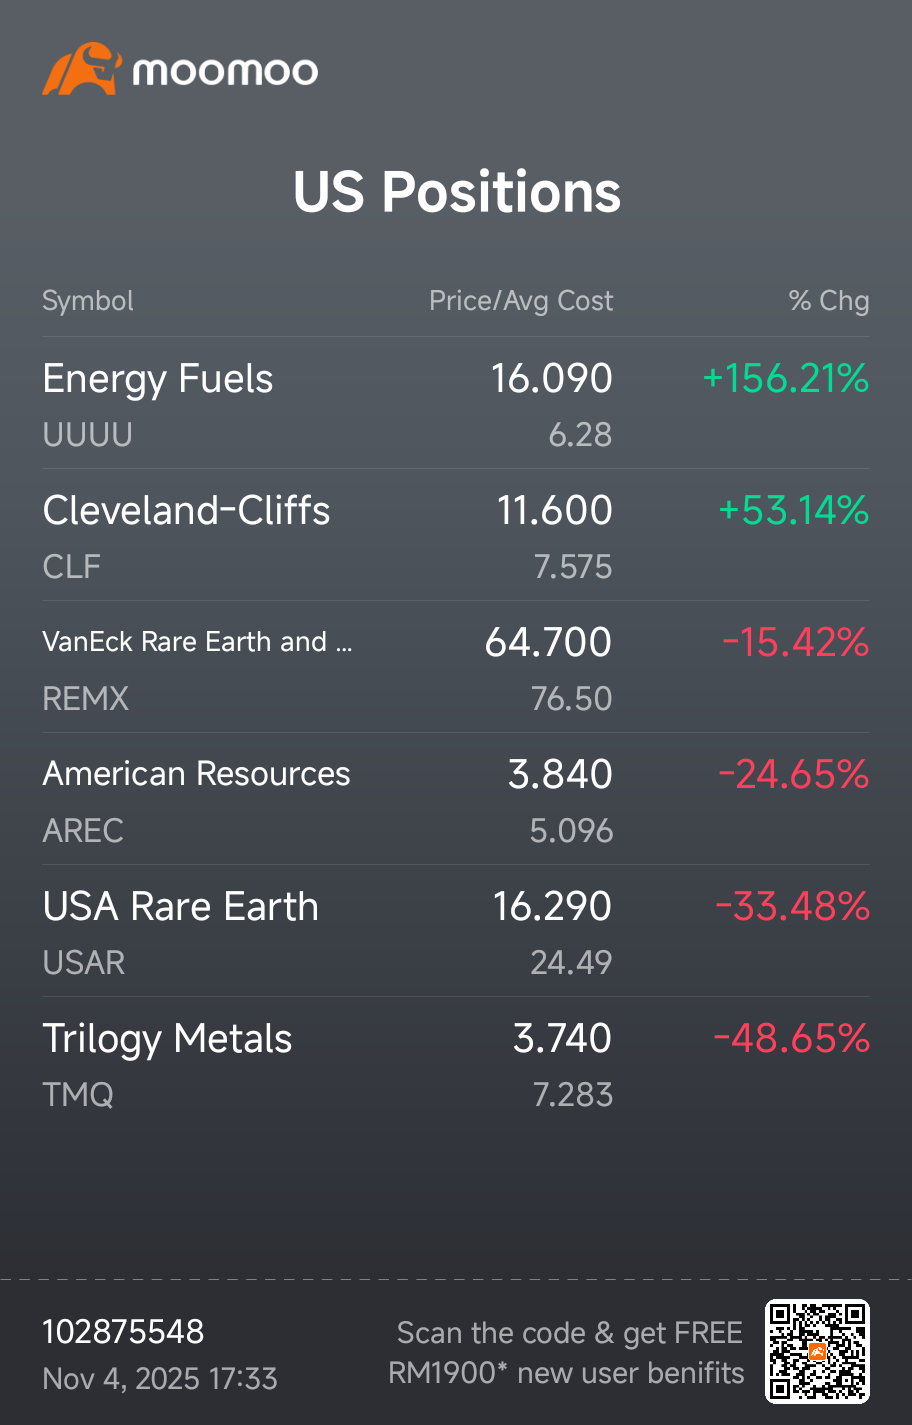Open the American Resources position row
Screen dimensions: 912x1425
coord(456,799)
